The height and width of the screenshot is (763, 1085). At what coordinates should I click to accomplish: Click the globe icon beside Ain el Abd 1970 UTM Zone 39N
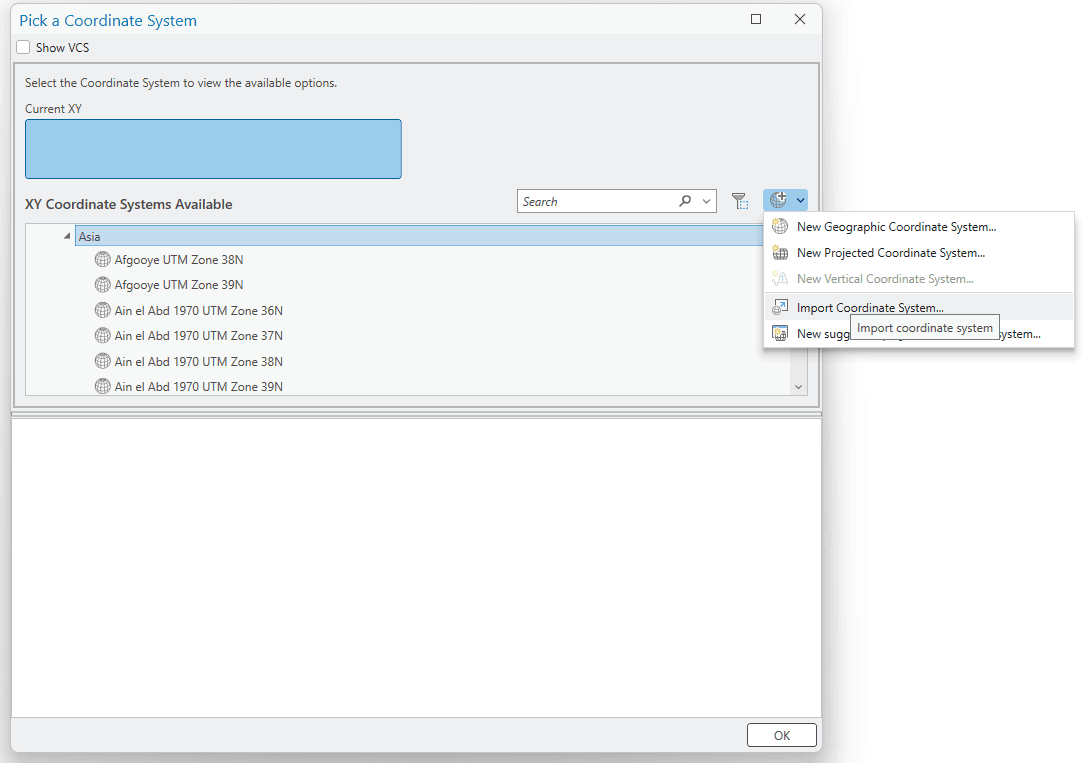(102, 386)
